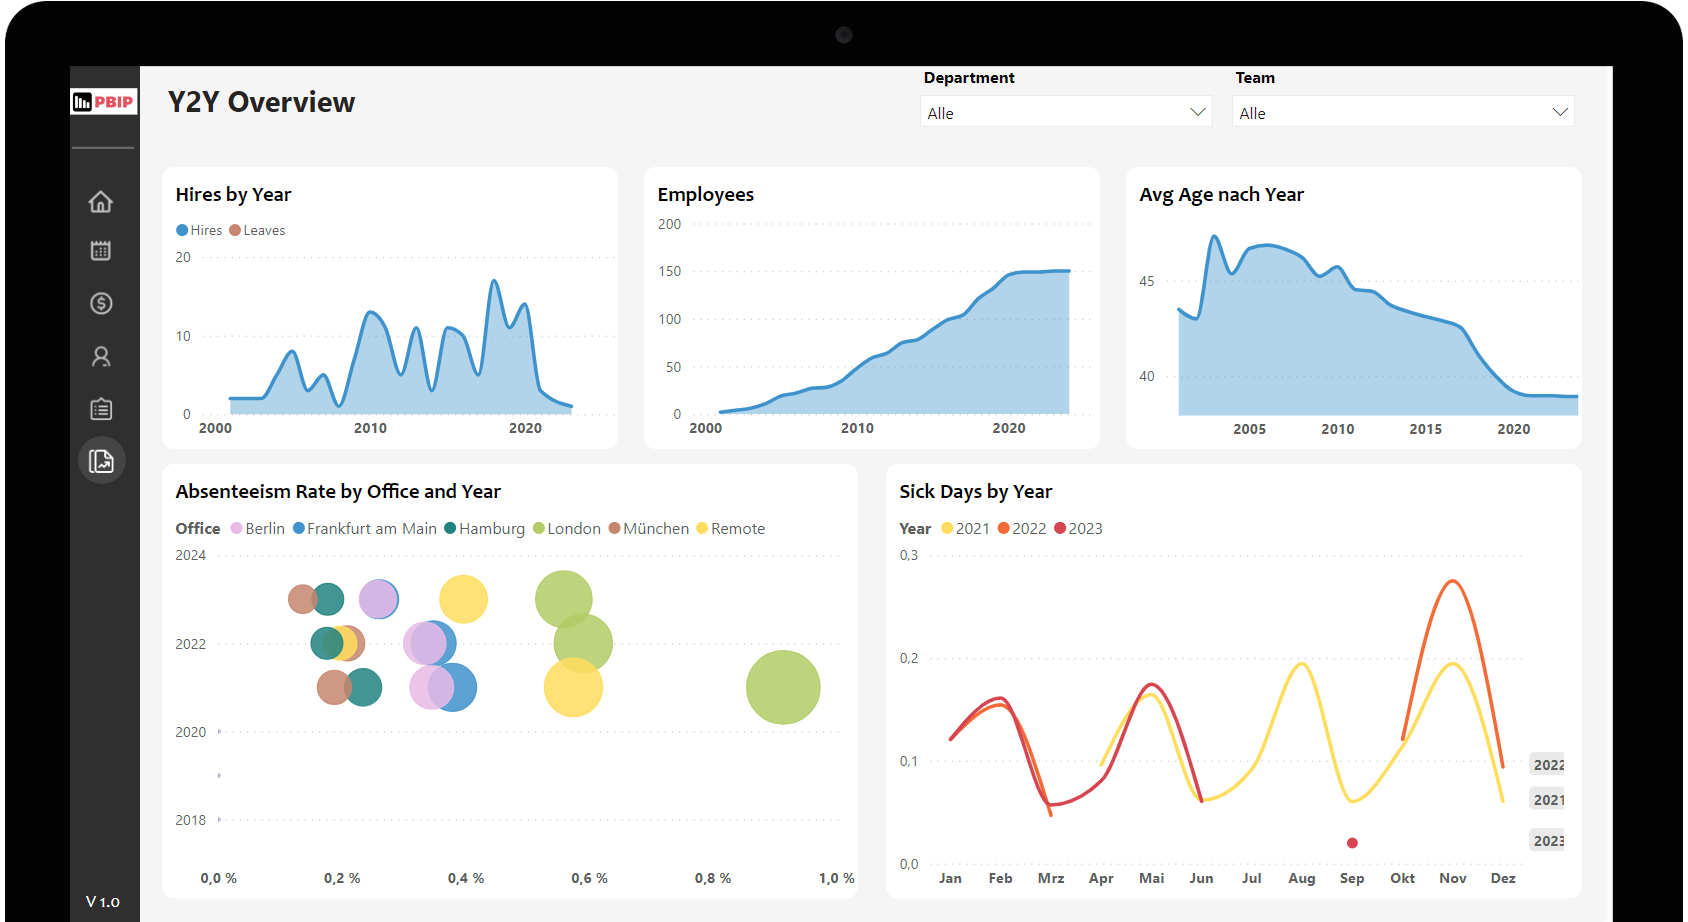
Task: Select Remote in the Office legend
Action: click(x=731, y=528)
